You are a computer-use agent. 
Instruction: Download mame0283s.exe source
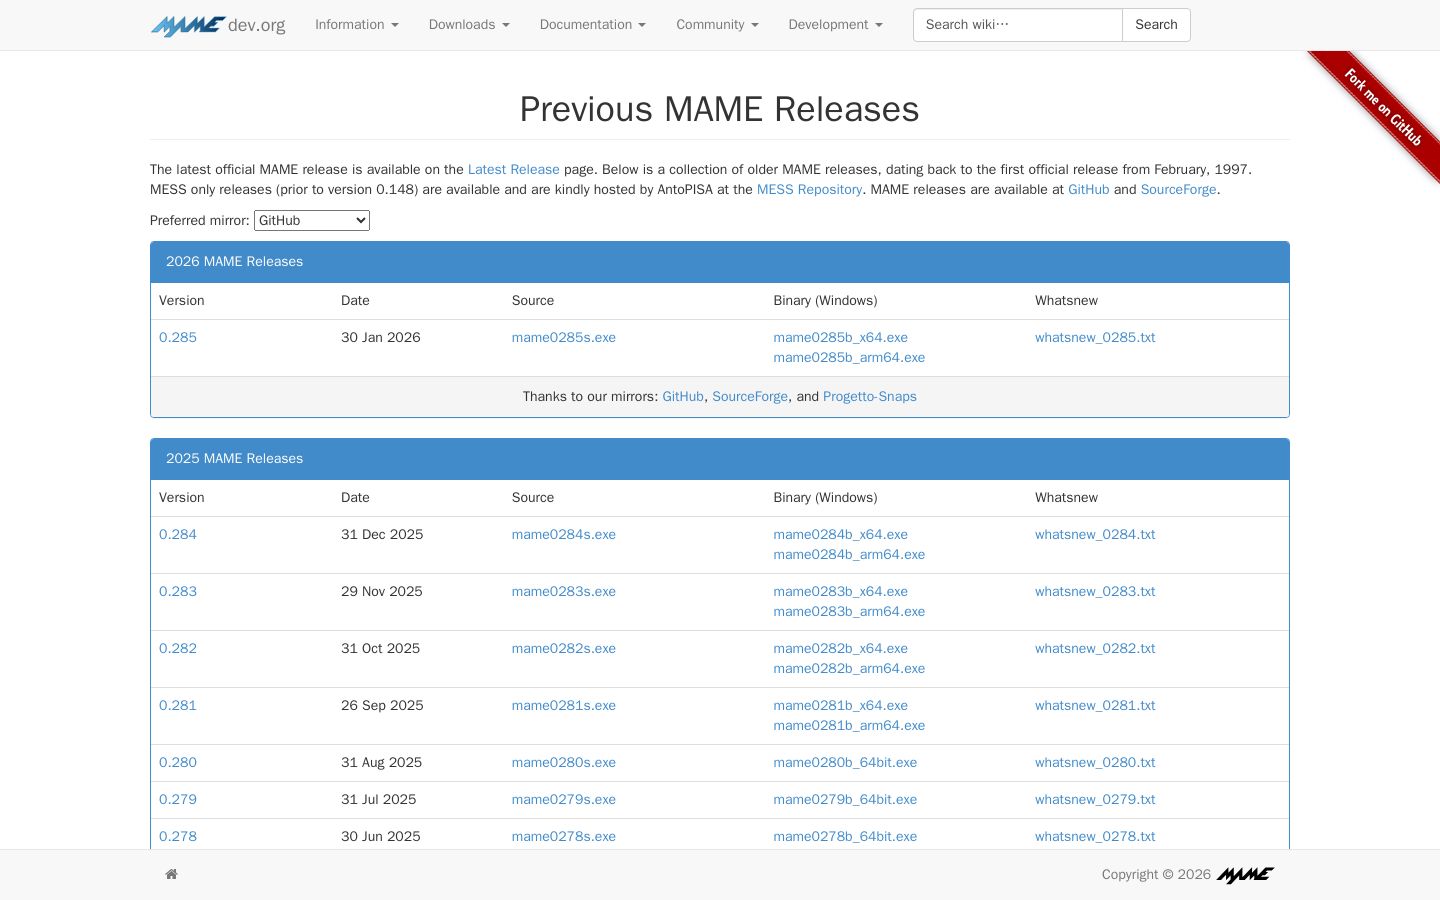tap(564, 592)
